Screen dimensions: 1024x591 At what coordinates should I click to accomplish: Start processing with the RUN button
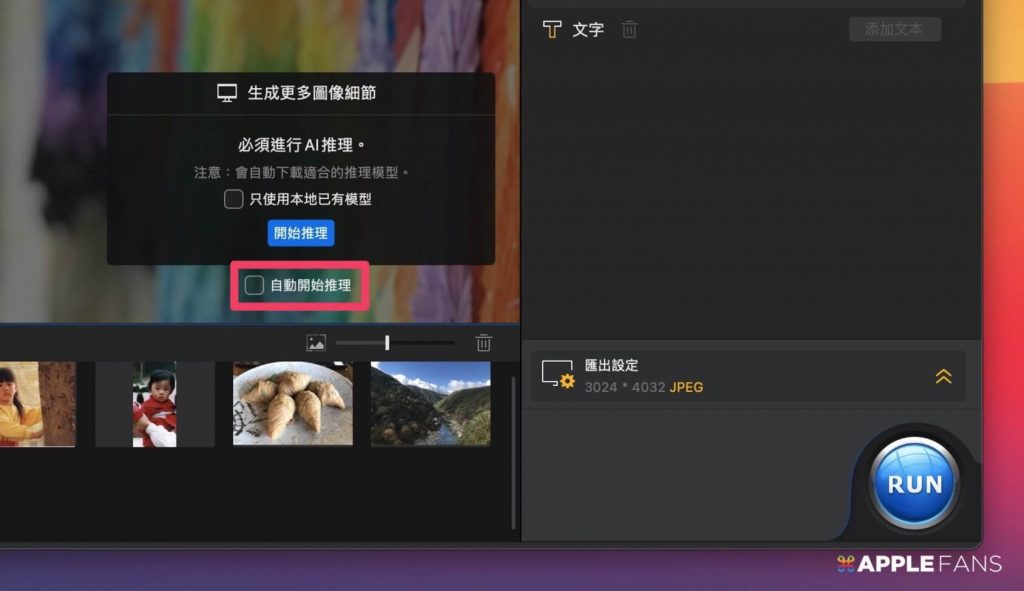(x=914, y=483)
